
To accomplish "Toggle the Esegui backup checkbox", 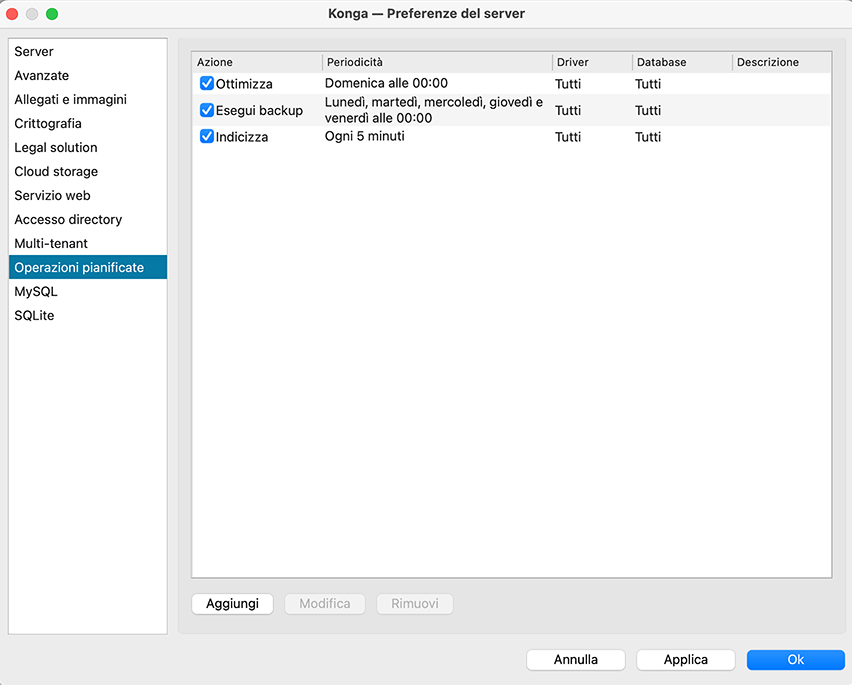I will tap(207, 111).
